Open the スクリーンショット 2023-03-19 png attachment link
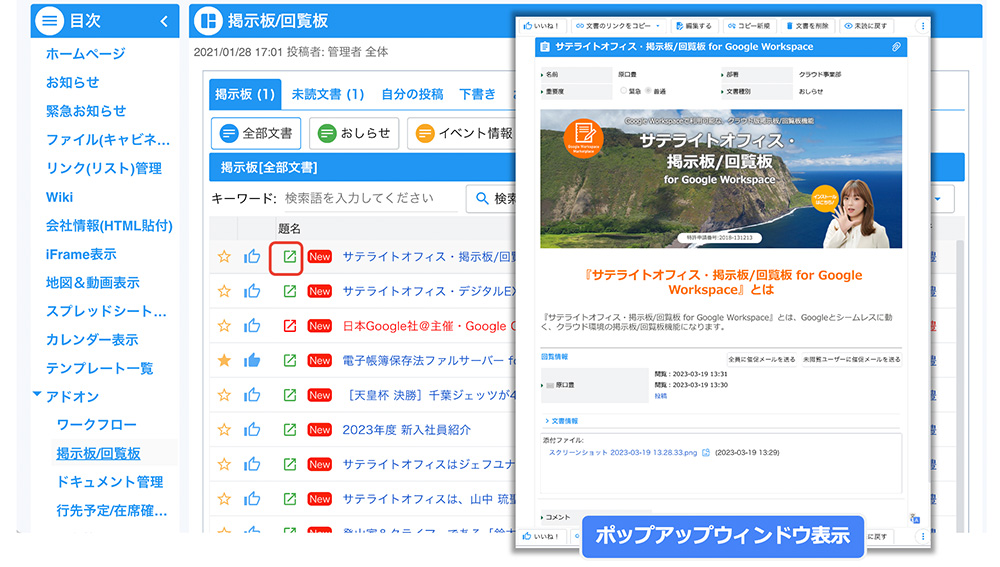The height and width of the screenshot is (567, 1000). [622, 453]
